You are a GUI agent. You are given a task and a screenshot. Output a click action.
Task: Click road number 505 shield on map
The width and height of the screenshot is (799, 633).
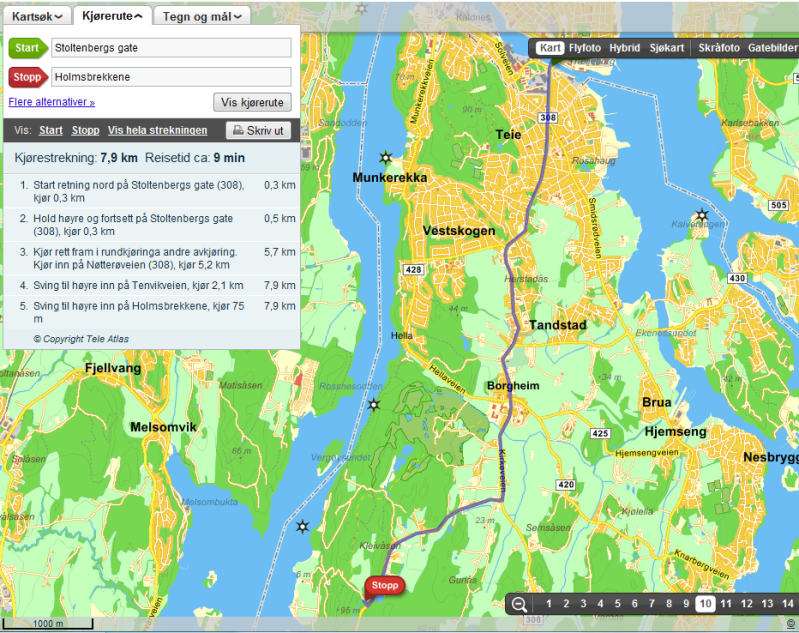pyautogui.click(x=780, y=205)
